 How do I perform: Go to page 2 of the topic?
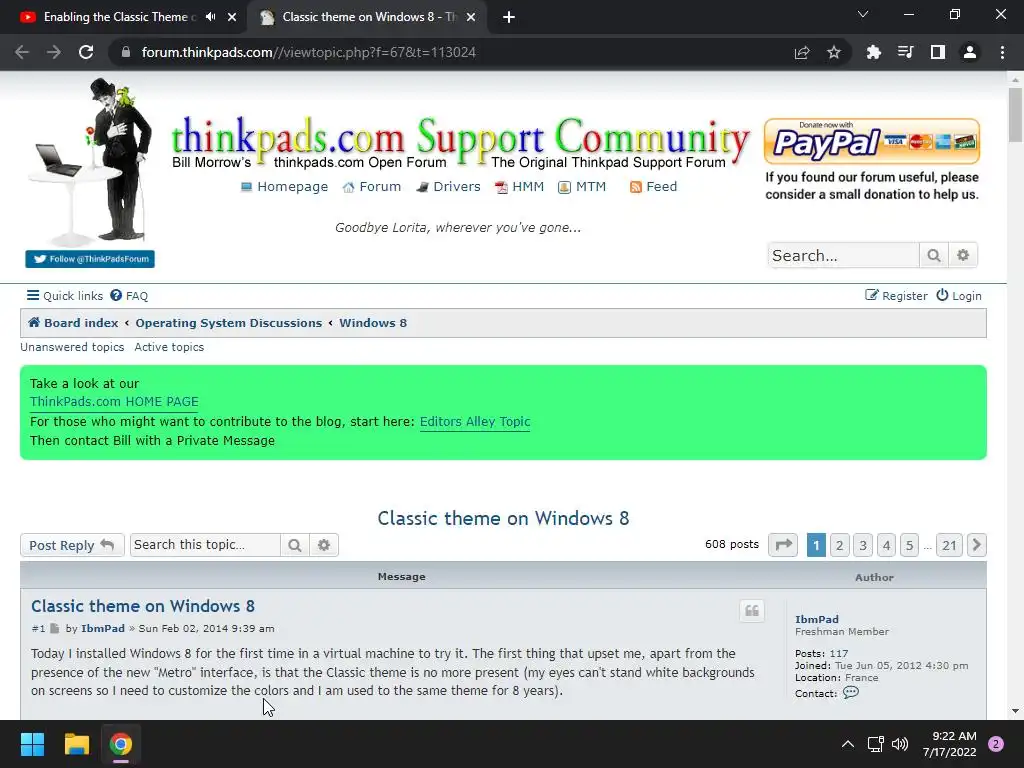point(840,545)
